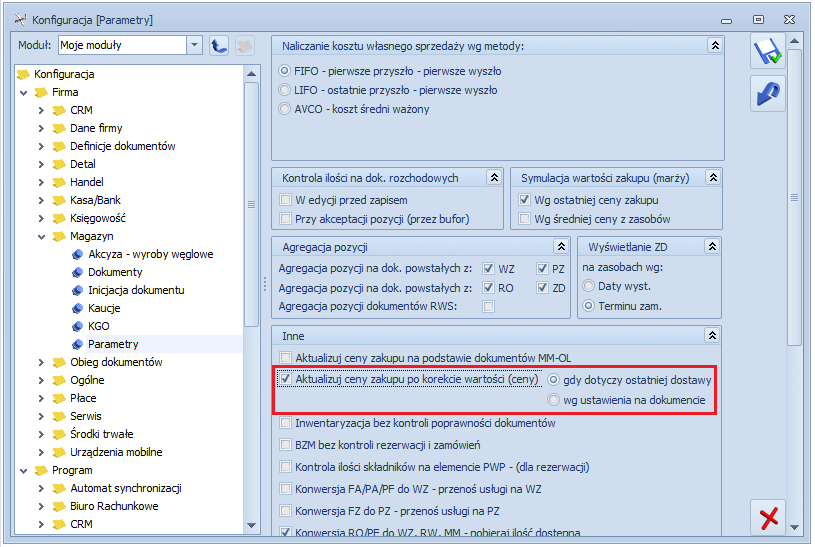
Task: Select AVCO weighted average cost
Action: coord(284,109)
